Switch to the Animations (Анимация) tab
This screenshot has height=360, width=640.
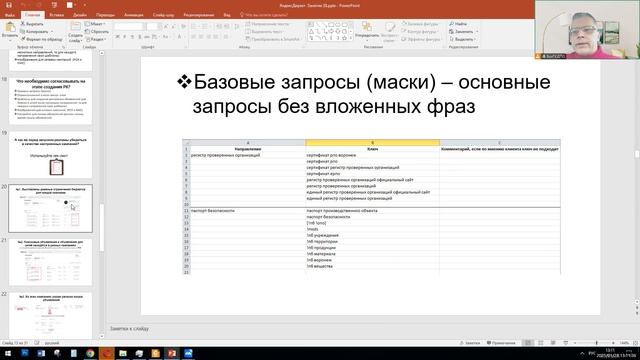[133, 15]
